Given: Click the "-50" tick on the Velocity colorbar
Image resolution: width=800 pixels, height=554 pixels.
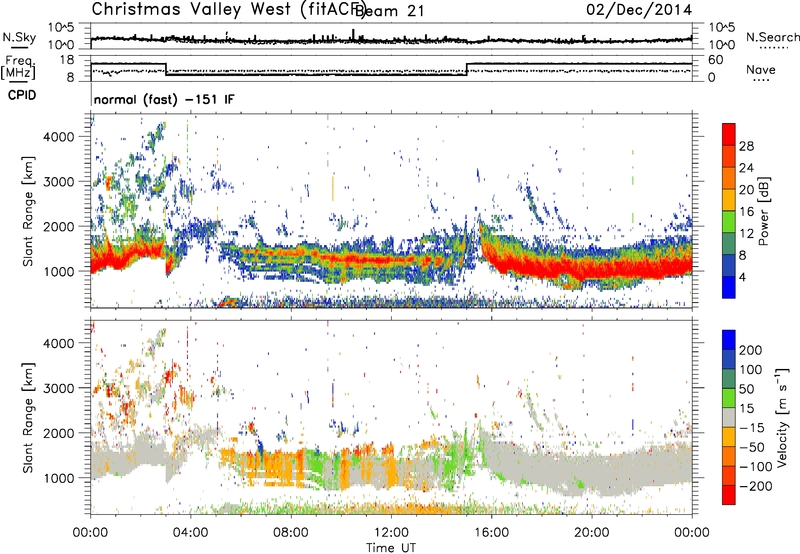Looking at the screenshot, I should pyautogui.click(x=752, y=447).
